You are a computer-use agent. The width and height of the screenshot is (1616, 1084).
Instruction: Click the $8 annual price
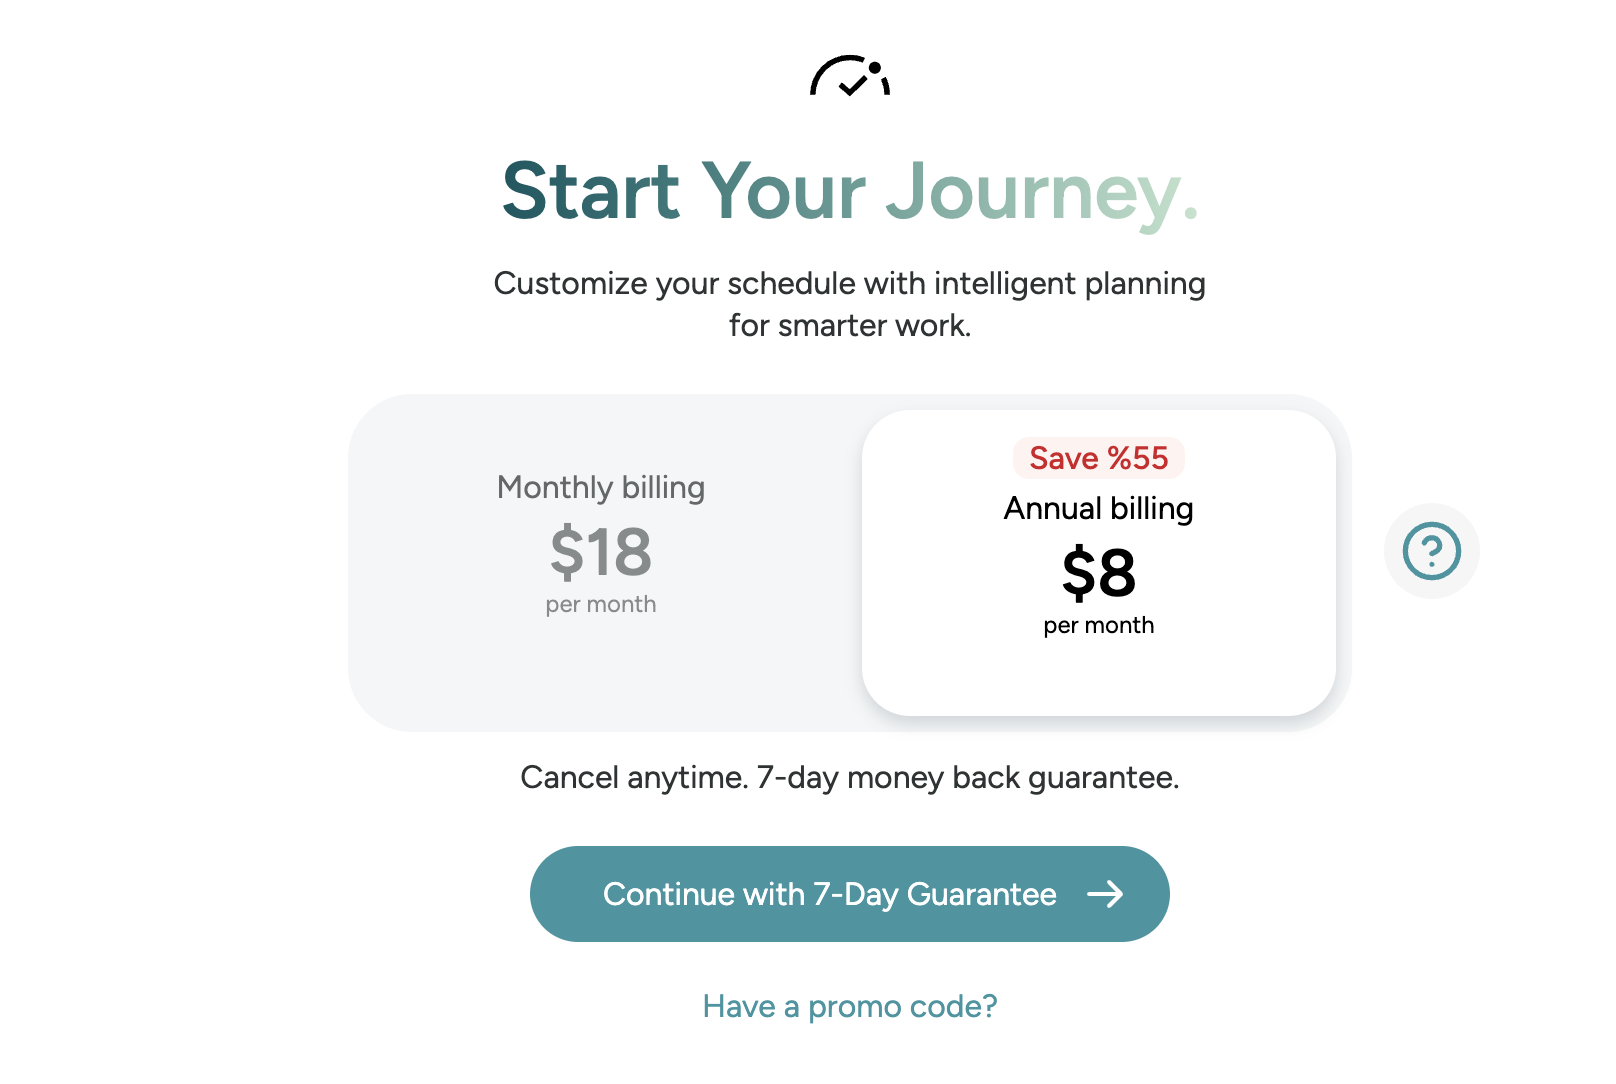point(1099,573)
